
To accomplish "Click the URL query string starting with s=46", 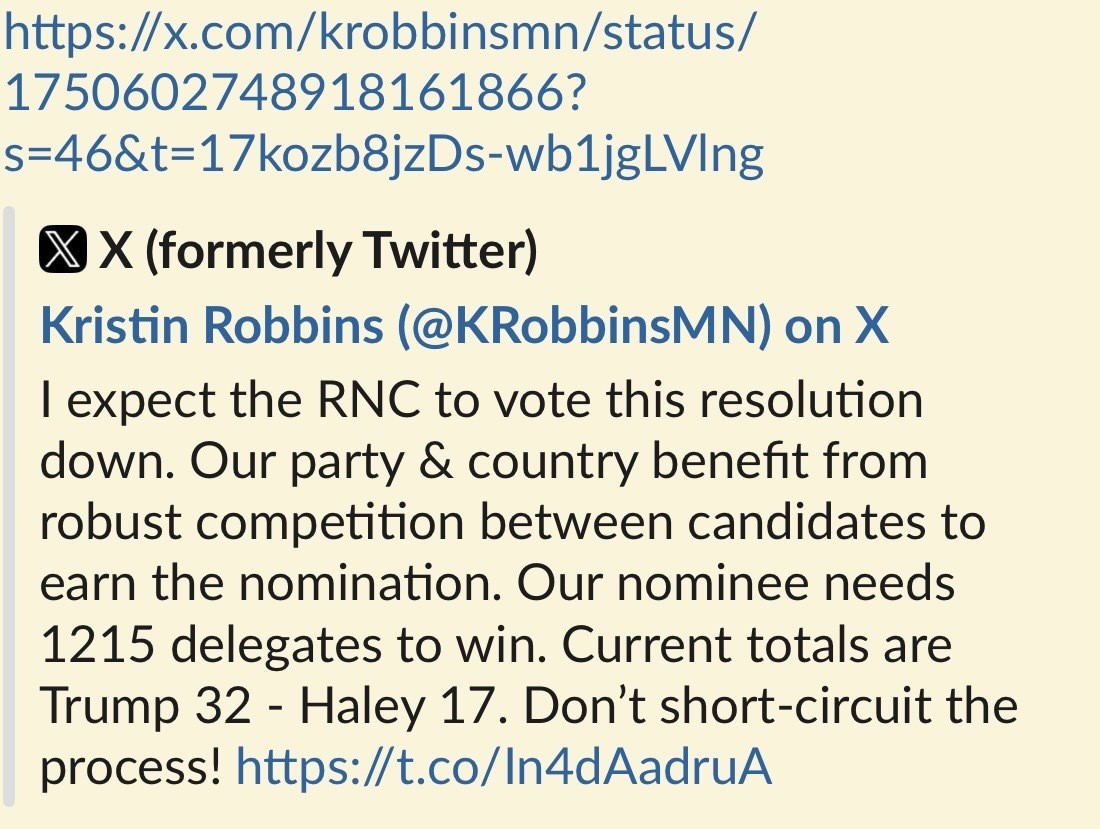I will click(x=384, y=153).
